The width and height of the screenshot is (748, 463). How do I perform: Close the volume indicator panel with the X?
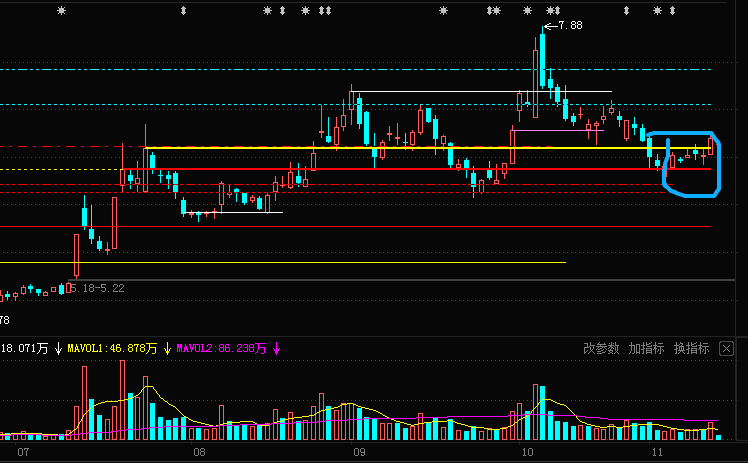pos(726,349)
